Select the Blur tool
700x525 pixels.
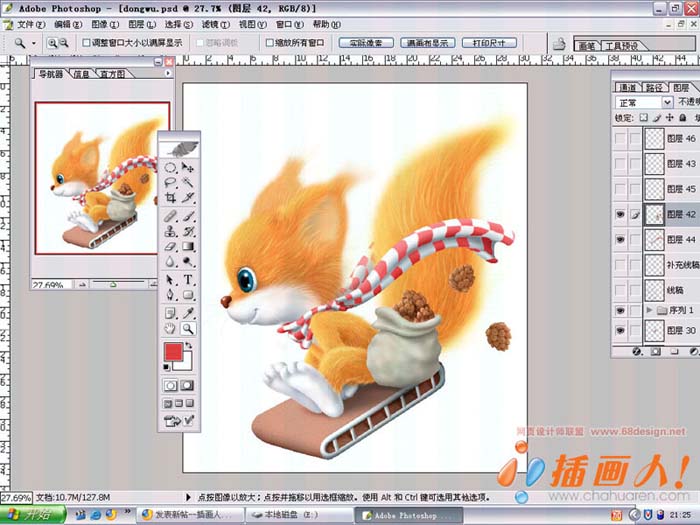(170, 261)
